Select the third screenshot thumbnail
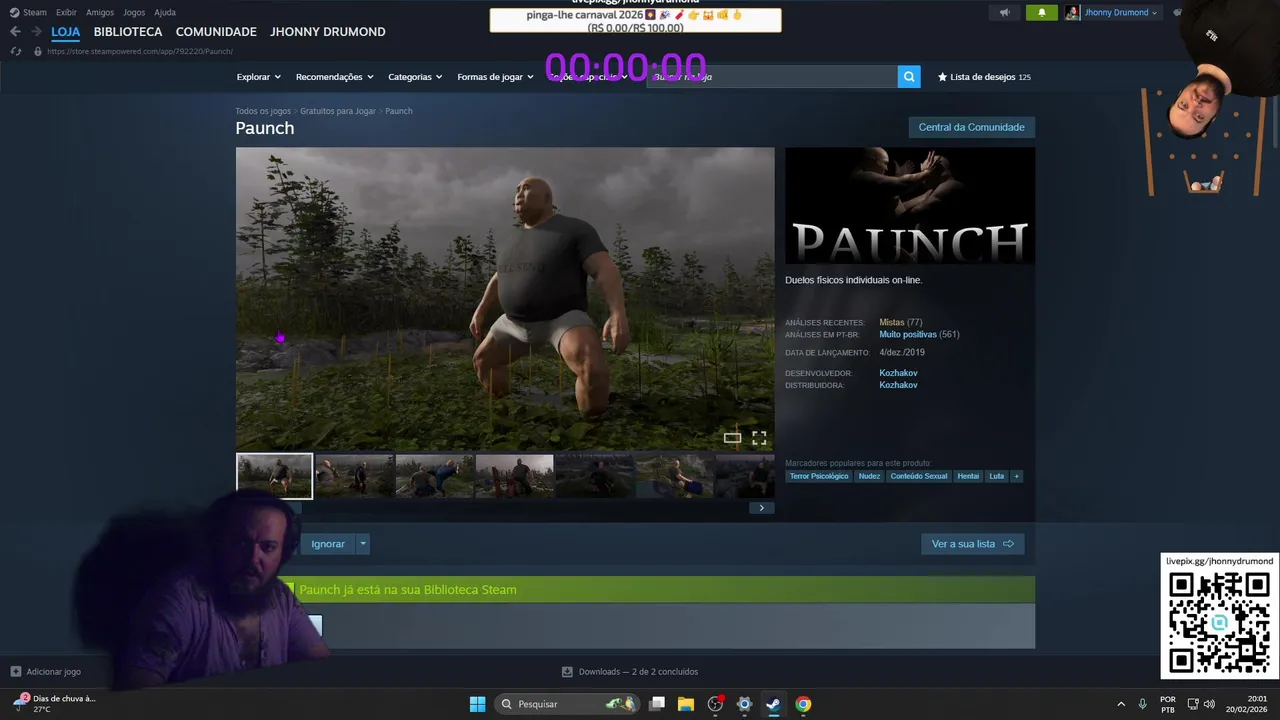This screenshot has width=1280, height=720. [434, 476]
